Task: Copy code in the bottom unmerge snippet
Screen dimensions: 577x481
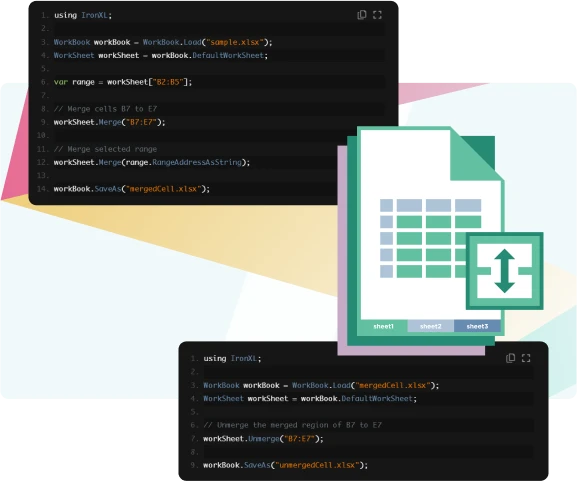Action: (510, 358)
